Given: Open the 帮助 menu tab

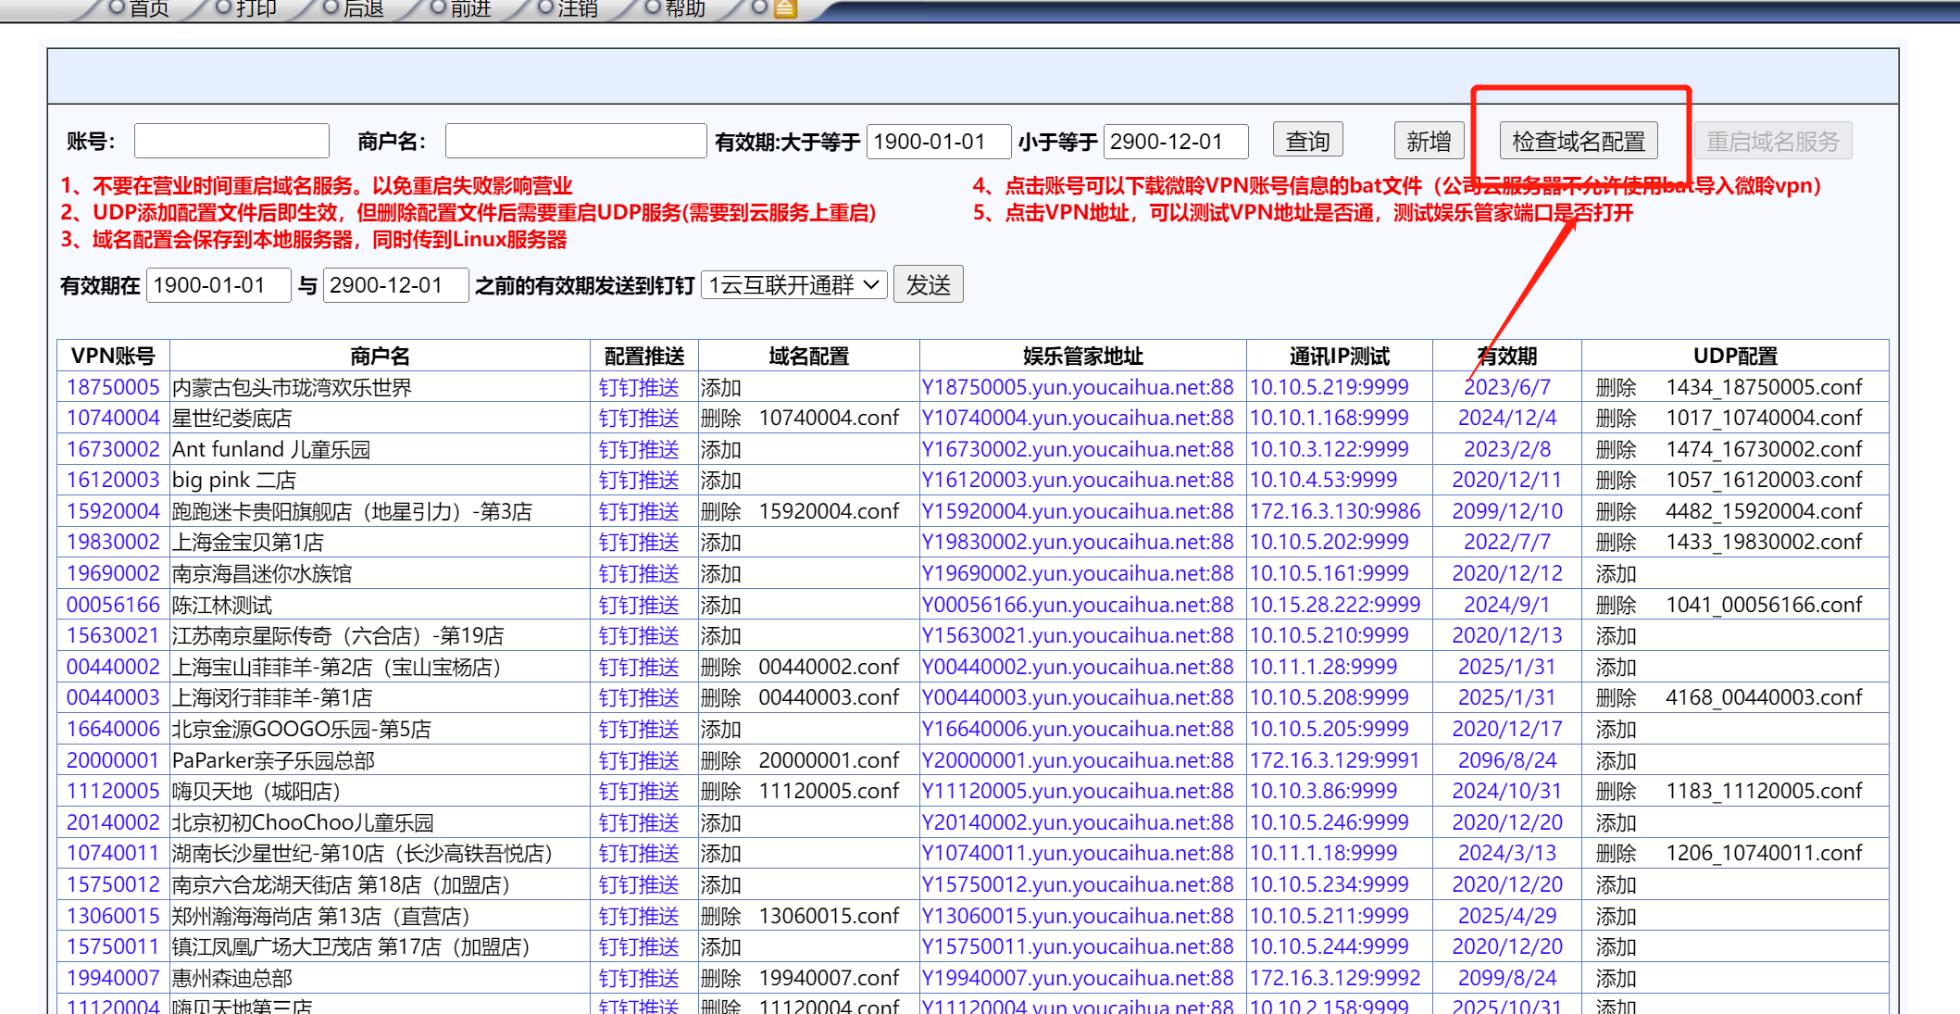Looking at the screenshot, I should tap(675, 8).
